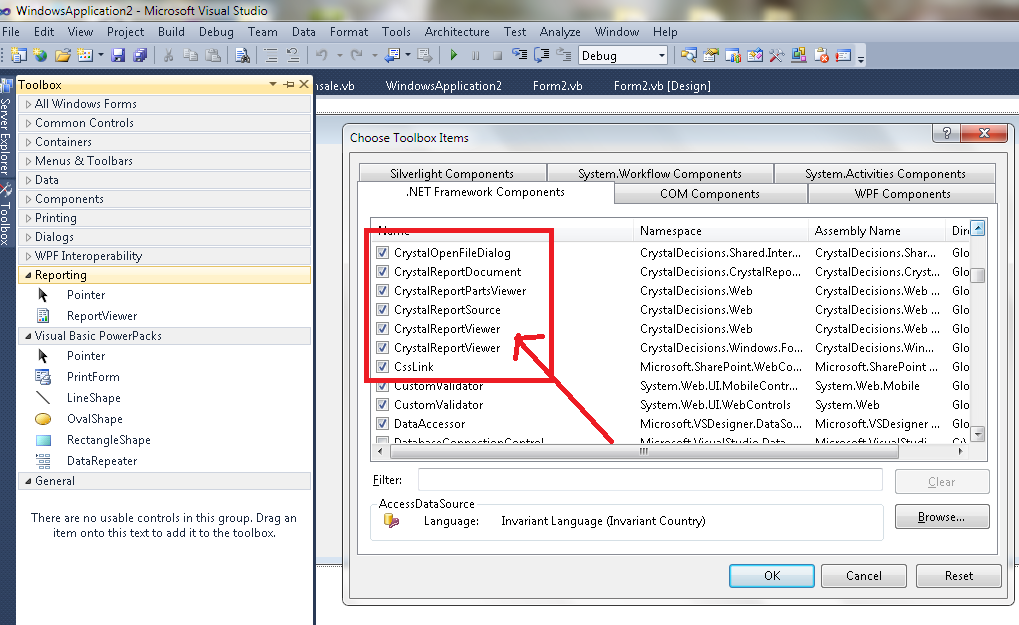Viewport: 1019px width, 625px height.
Task: Collapse the Visual Basic PowerPacks group
Action: click(x=28, y=336)
